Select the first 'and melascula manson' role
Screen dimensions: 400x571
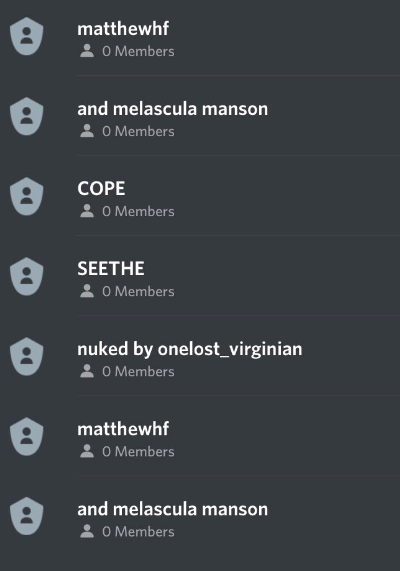[200, 116]
